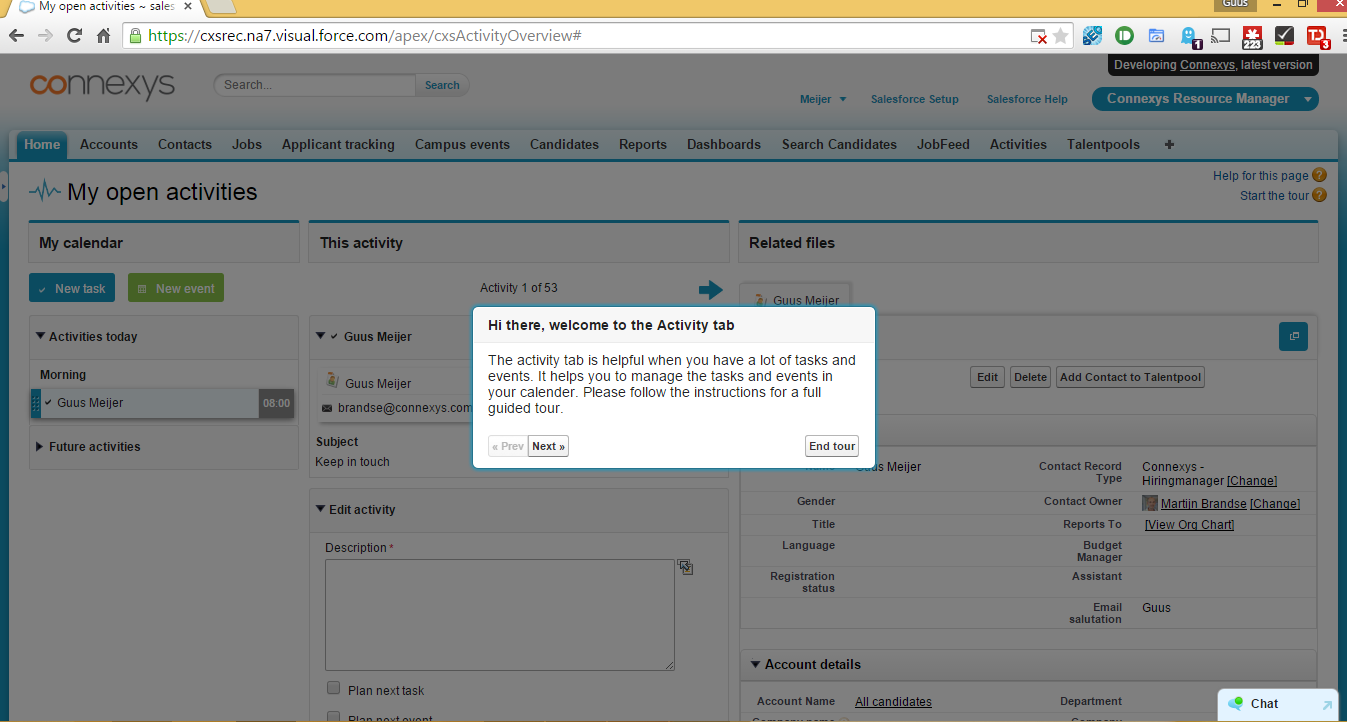Image resolution: width=1347 pixels, height=722 pixels.
Task: Tick the Plan next task checkbox
Action: click(x=334, y=688)
